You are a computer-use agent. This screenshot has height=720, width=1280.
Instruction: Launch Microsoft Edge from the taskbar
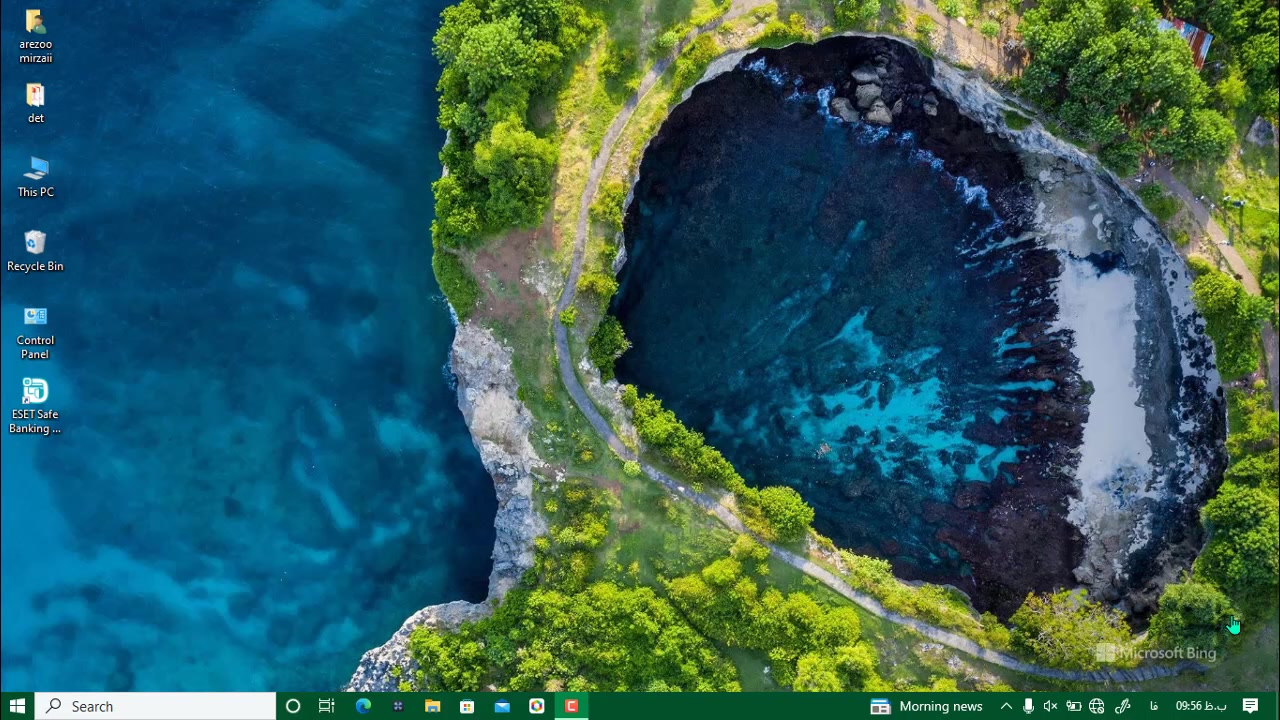pos(363,706)
